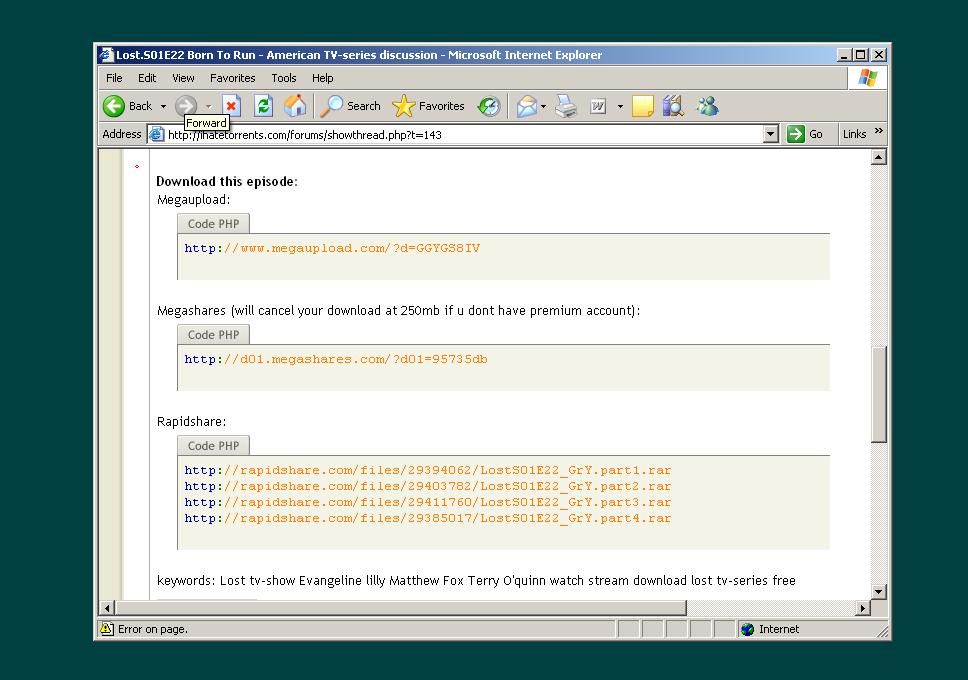Open the Favorites star toolbar button

(429, 106)
